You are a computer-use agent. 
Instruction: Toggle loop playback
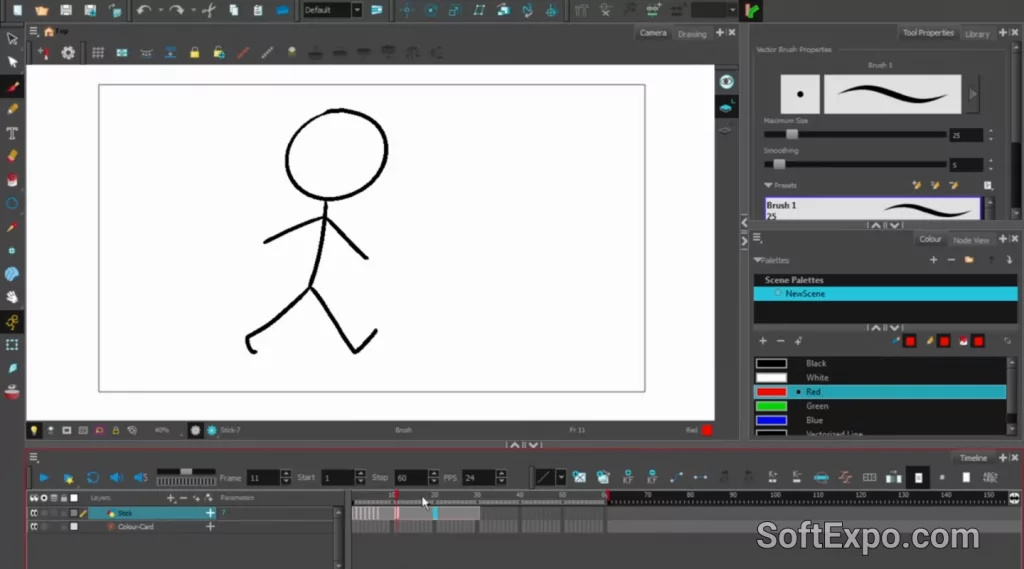pos(93,478)
